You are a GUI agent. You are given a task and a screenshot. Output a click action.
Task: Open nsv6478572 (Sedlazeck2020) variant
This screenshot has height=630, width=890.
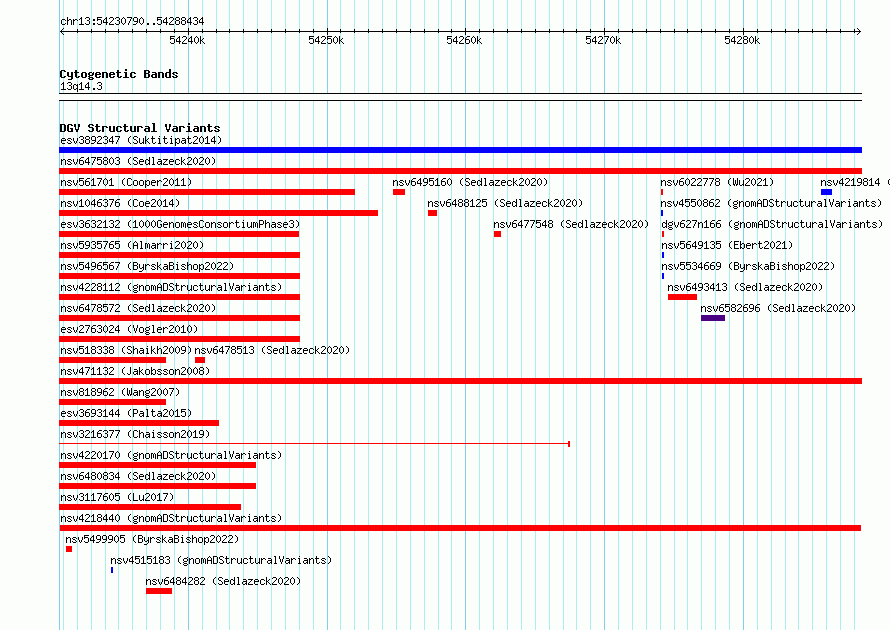click(138, 308)
